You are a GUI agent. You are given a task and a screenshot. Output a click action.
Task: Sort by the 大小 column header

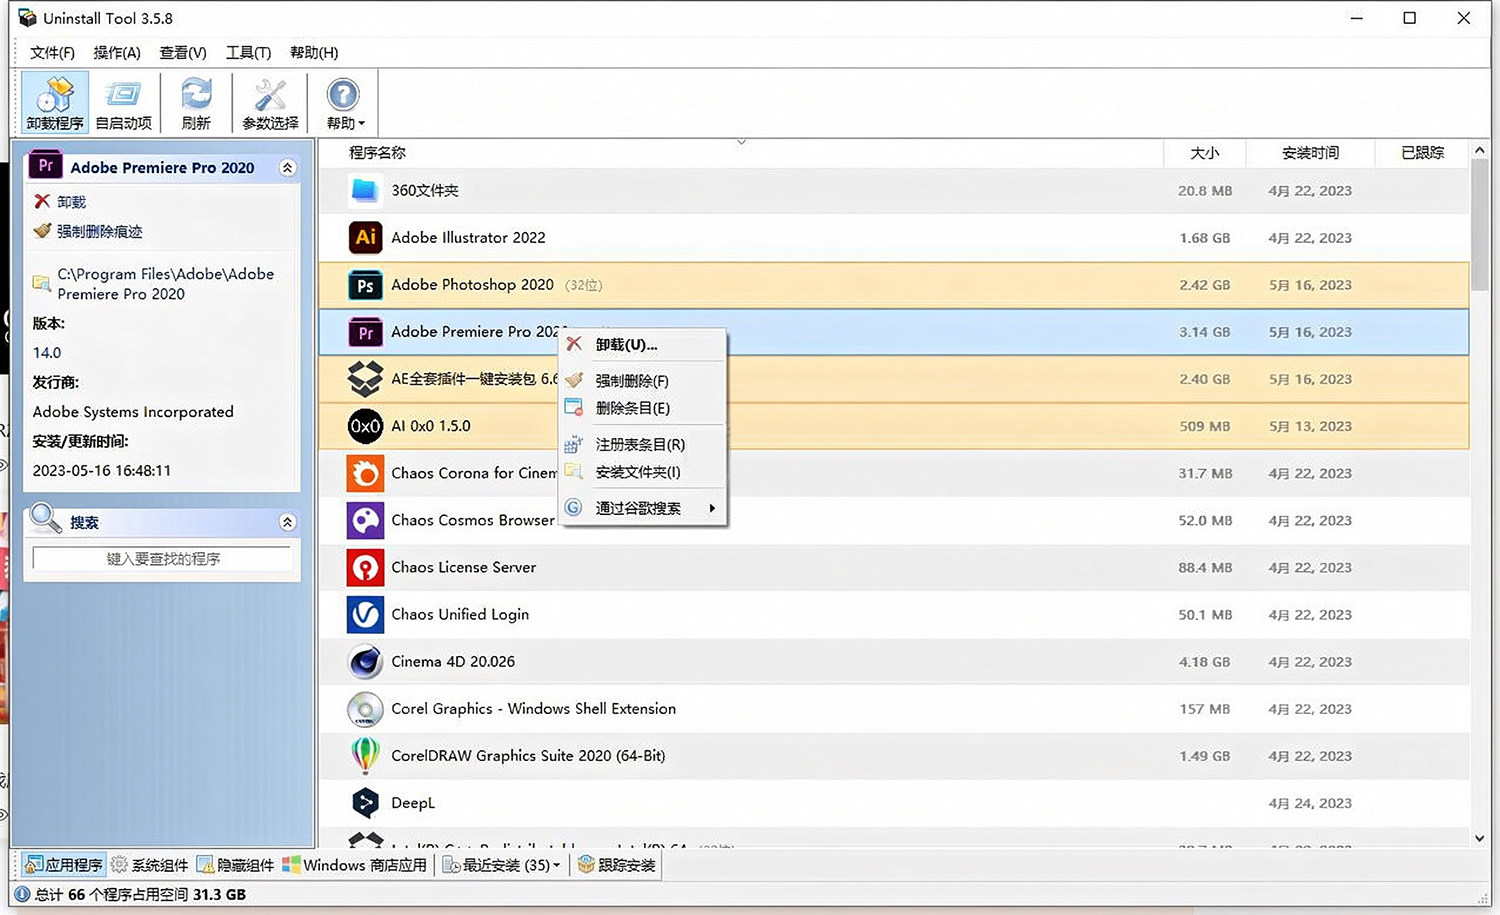point(1205,152)
